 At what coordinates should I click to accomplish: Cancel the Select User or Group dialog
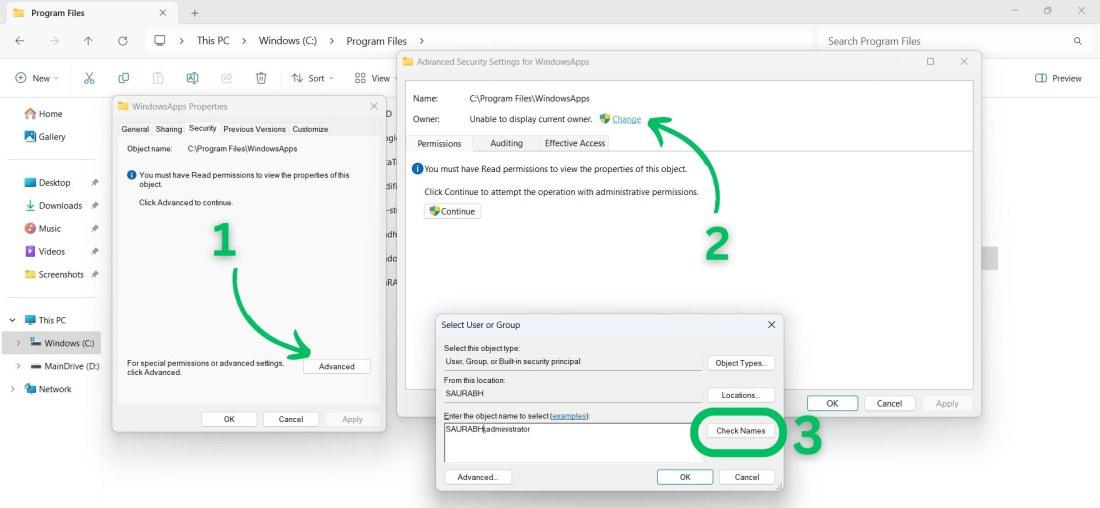point(747,477)
